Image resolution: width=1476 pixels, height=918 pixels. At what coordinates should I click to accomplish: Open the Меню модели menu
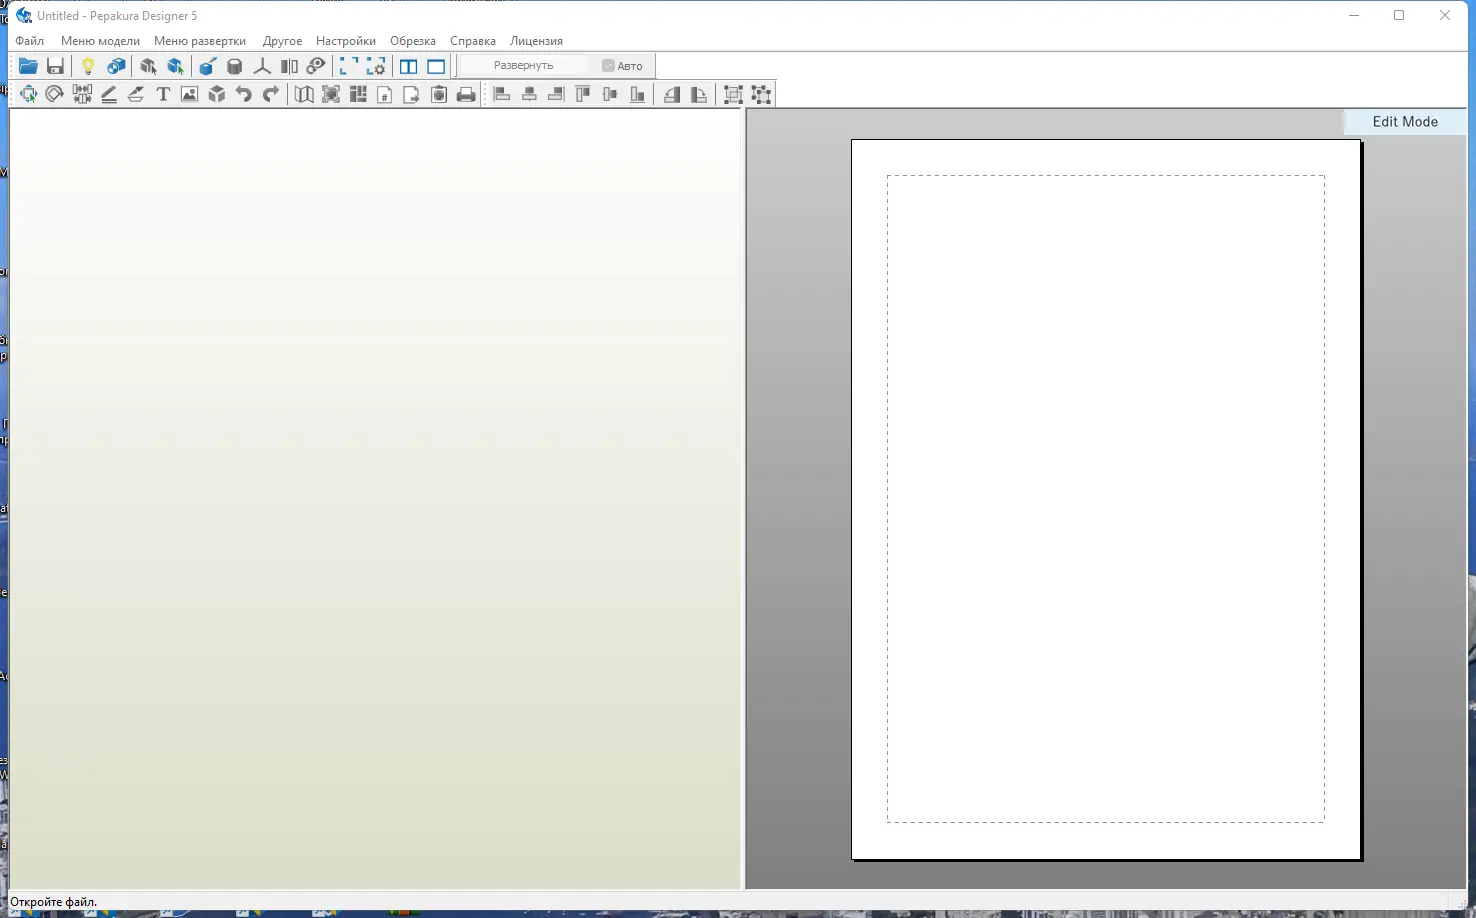100,41
